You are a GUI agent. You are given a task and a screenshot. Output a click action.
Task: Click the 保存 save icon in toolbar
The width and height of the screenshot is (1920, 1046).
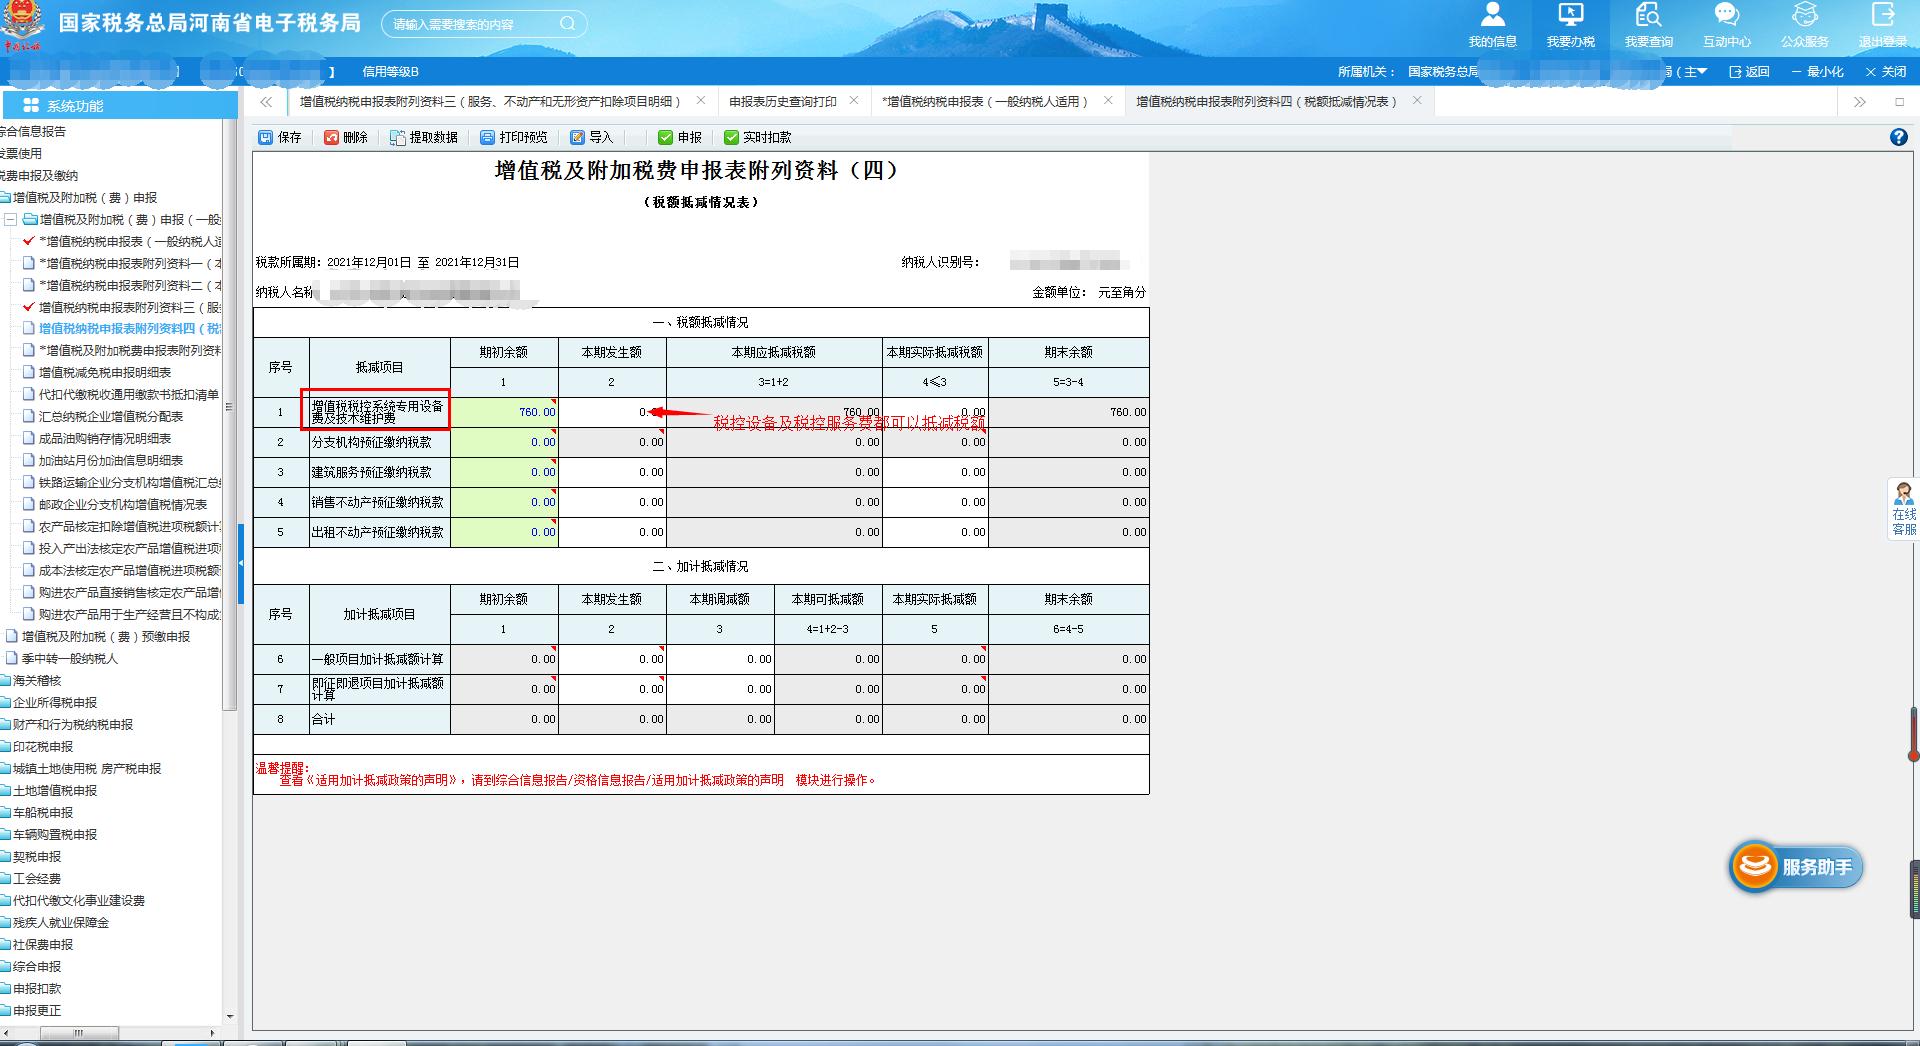[266, 137]
